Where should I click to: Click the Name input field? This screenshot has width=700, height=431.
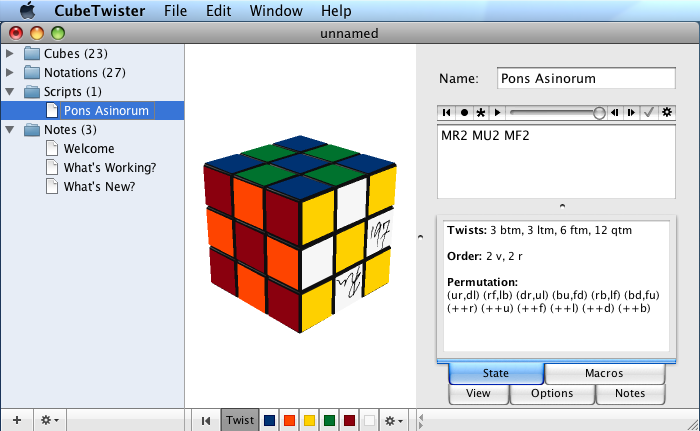(586, 78)
